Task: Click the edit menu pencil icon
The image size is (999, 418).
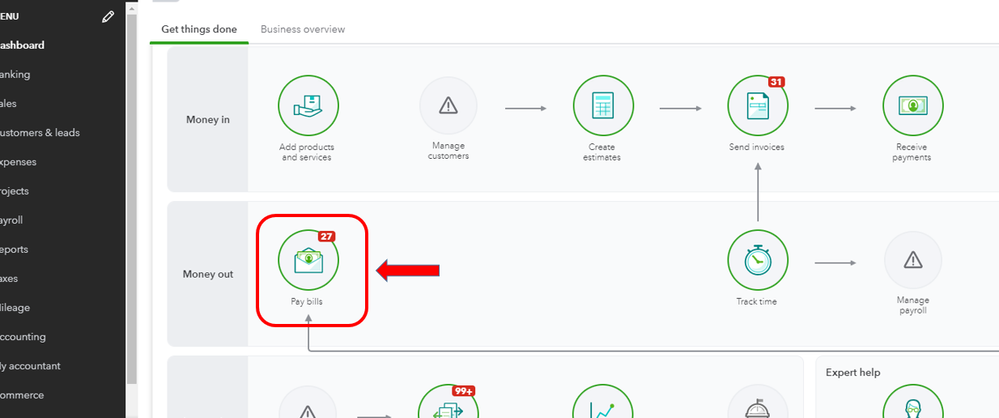Action: click(108, 17)
